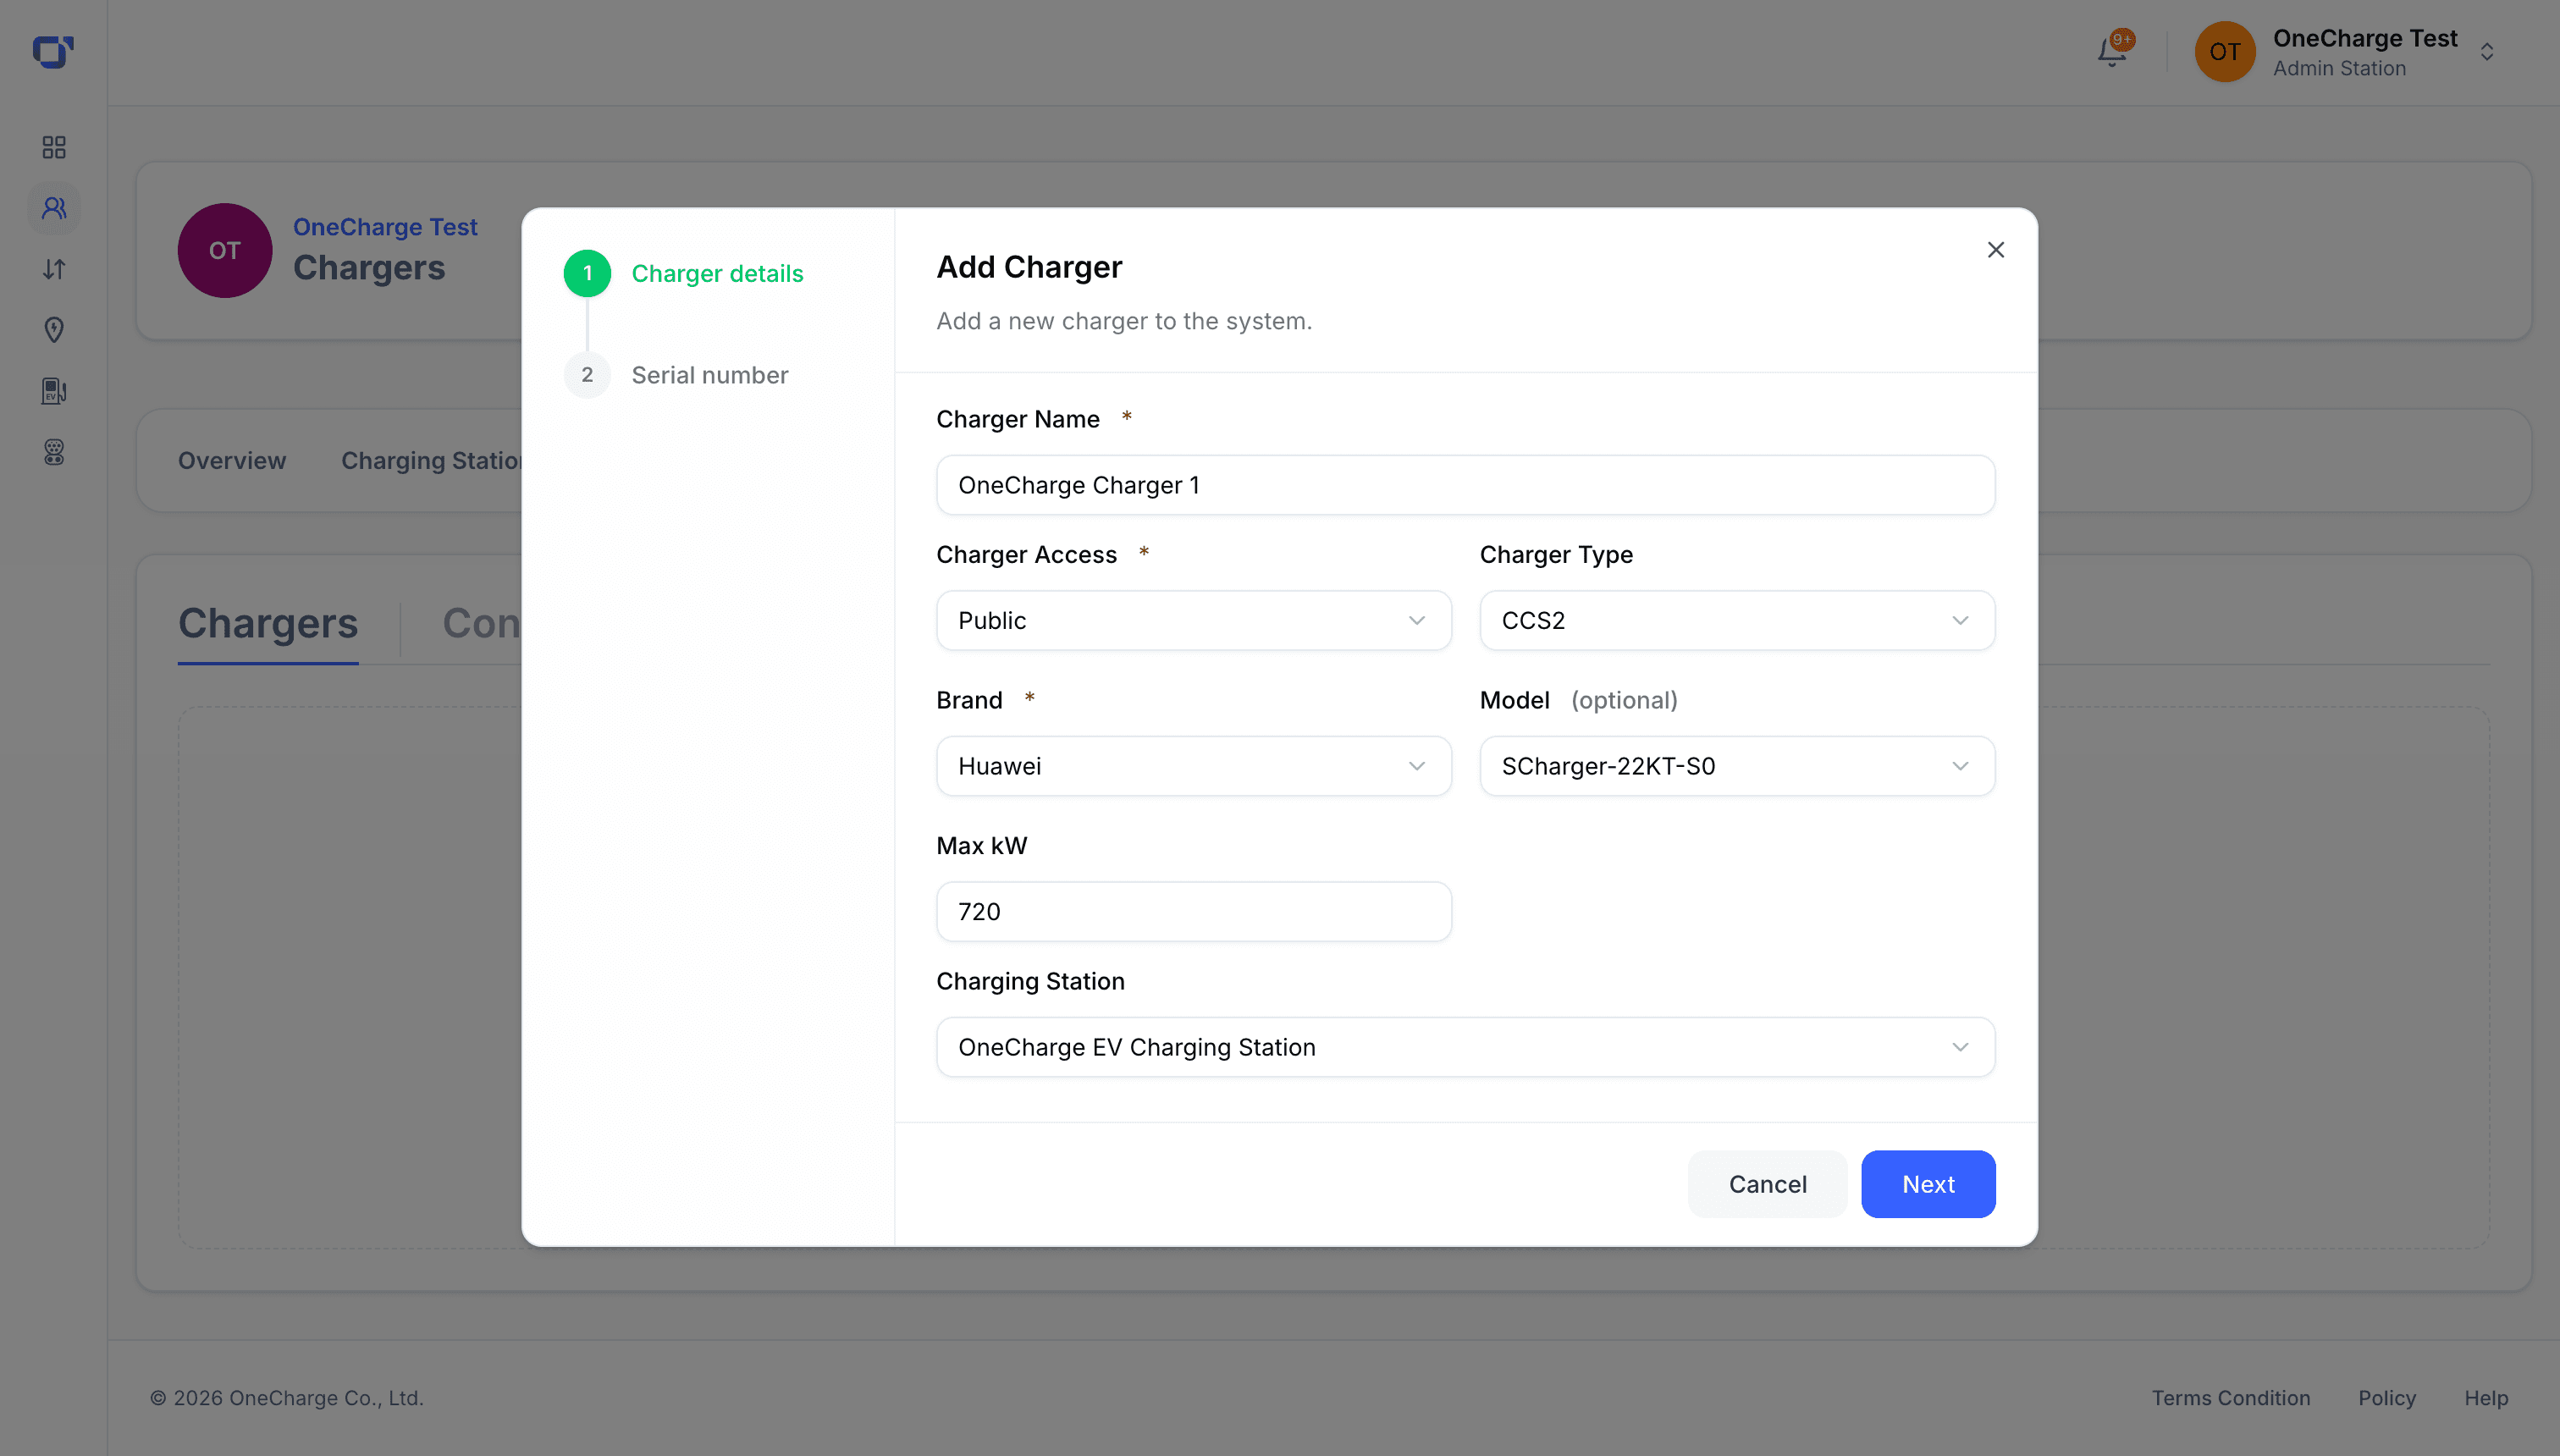
Task: Open the EV charging station icon in sidebar
Action: click(x=54, y=391)
